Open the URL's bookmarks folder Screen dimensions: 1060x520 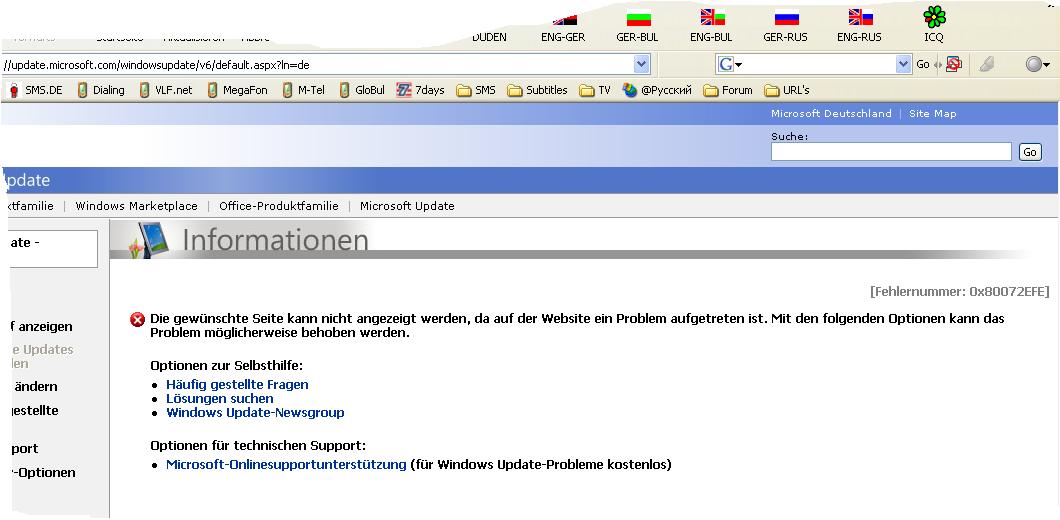[x=787, y=90]
